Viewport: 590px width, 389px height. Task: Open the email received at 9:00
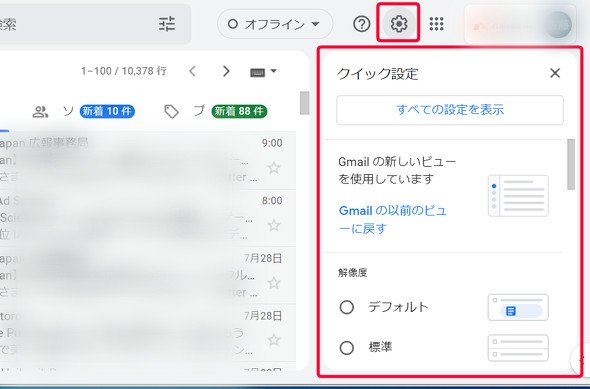coord(148,160)
